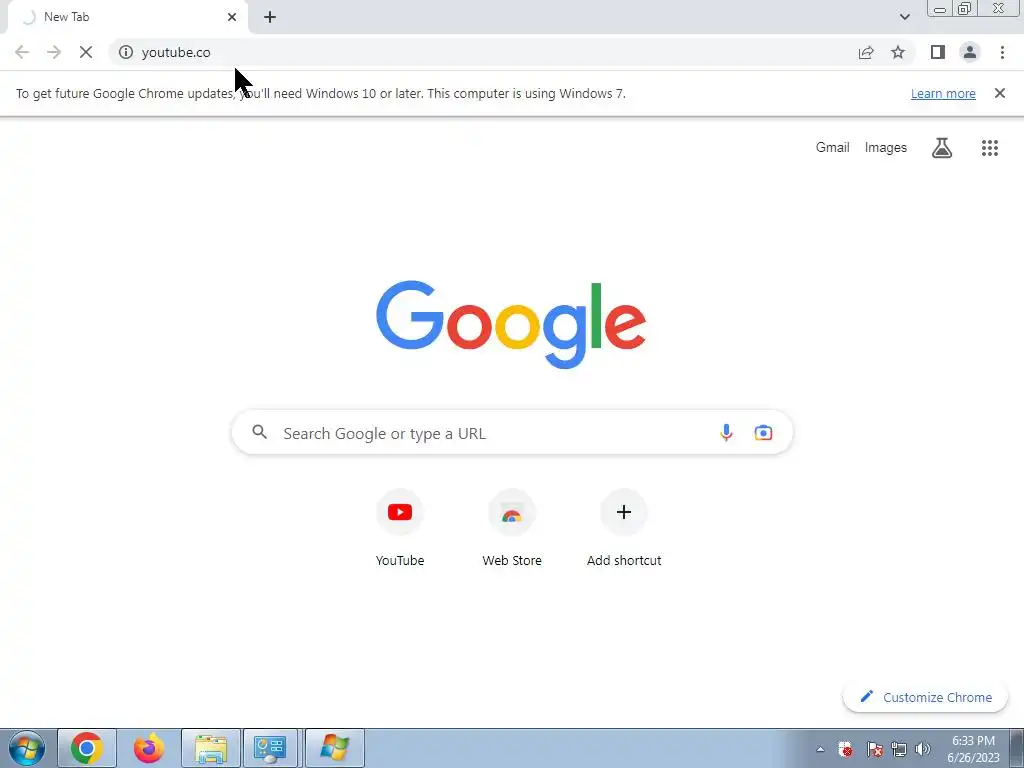Open Action Center flag tray icon
The image size is (1024, 768).
874,749
